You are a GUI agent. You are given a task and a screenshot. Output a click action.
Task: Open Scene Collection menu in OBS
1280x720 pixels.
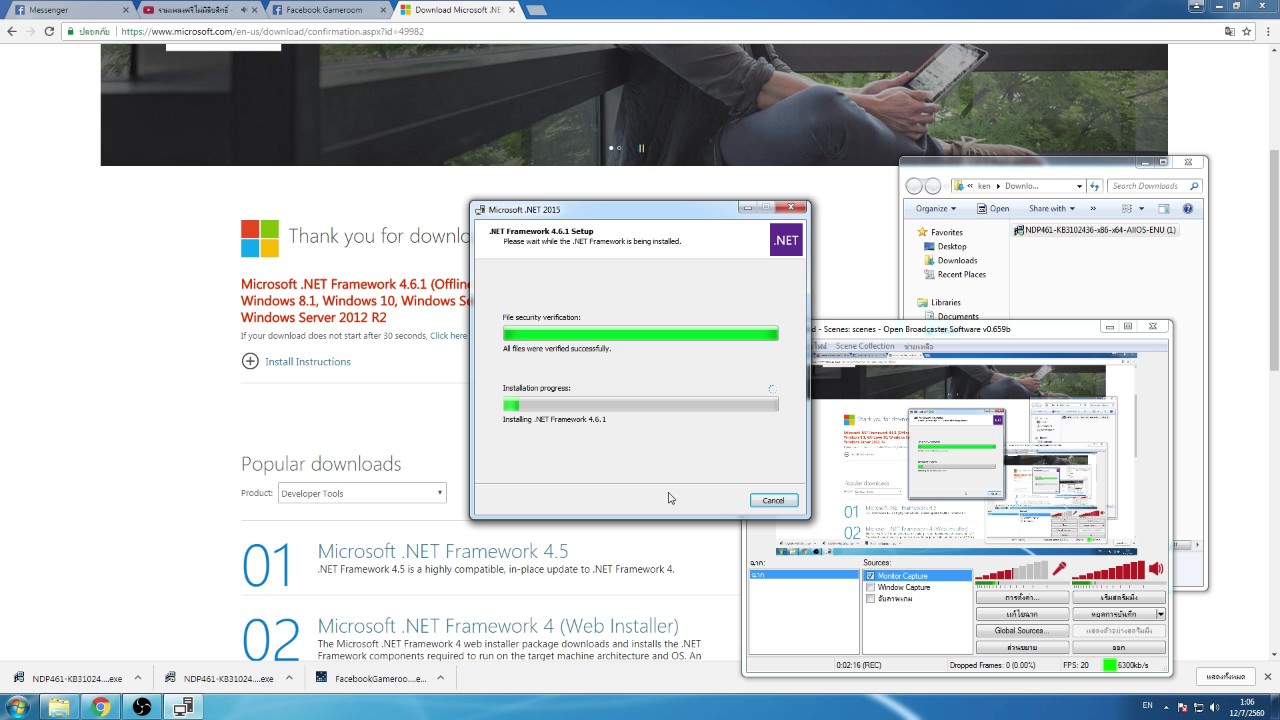click(x=865, y=346)
